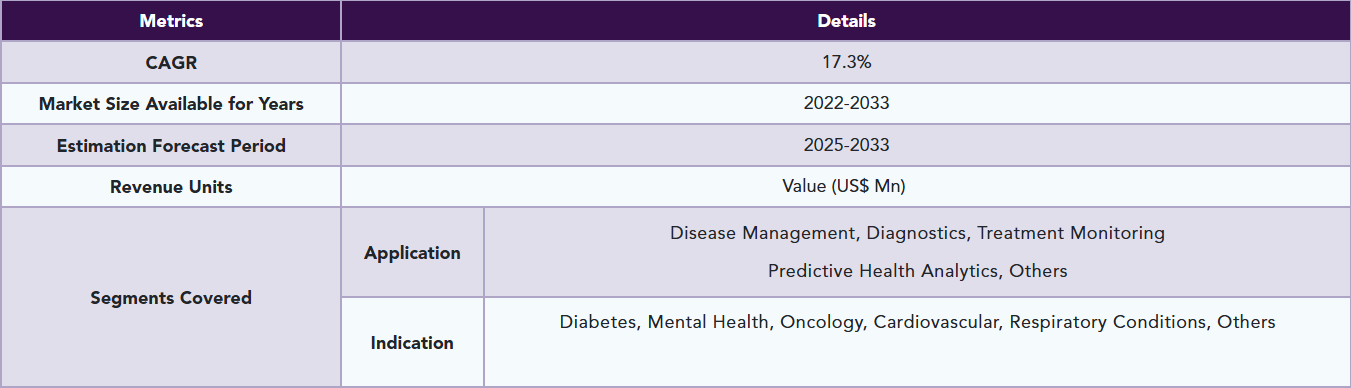
Task: Click the 17.3% CAGR value
Action: [x=846, y=62]
